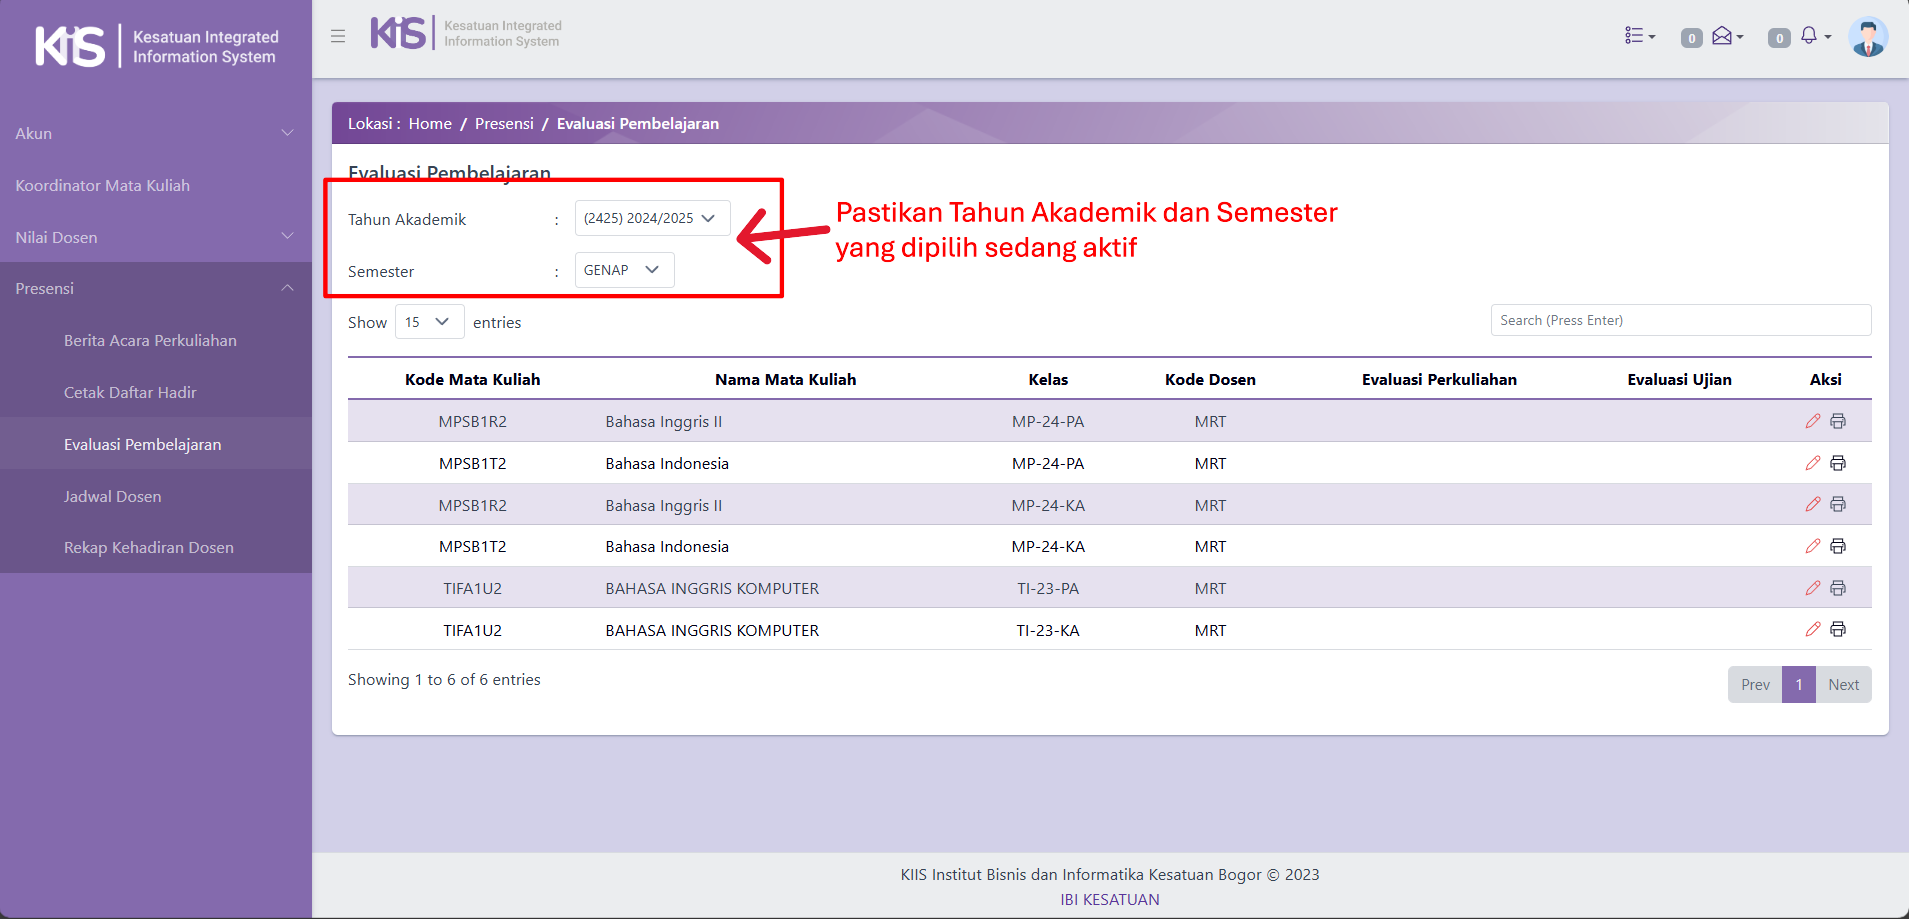Open Berita Acara Perkuliahan menu item

pos(150,340)
